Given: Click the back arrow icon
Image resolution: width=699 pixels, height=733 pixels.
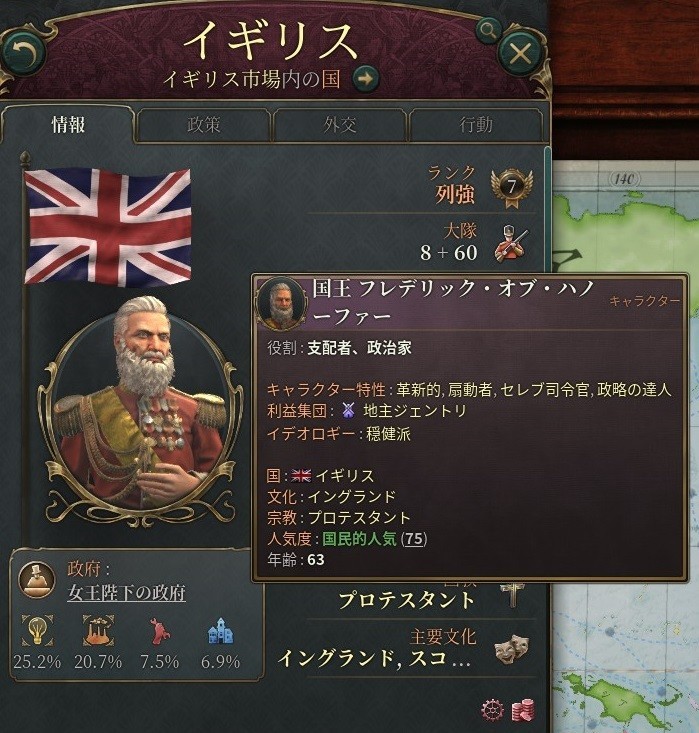Looking at the screenshot, I should click(23, 53).
